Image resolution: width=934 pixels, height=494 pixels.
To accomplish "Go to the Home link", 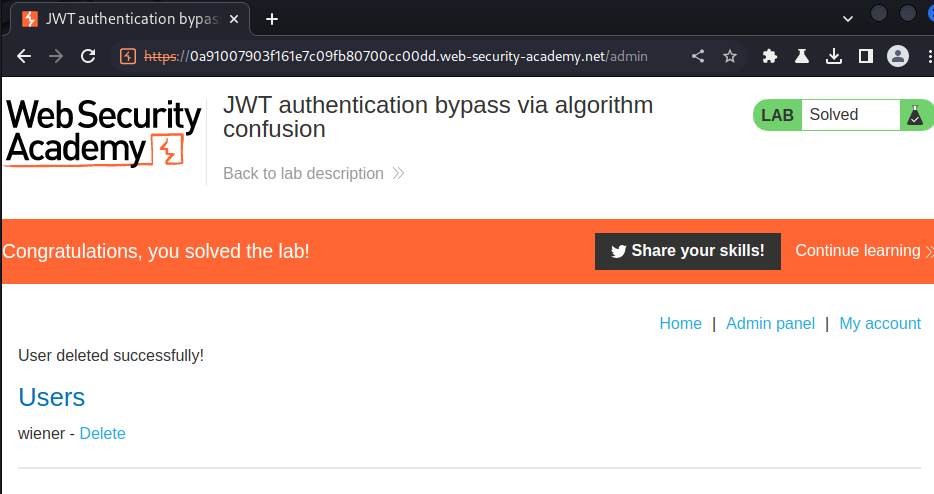I will [x=680, y=324].
